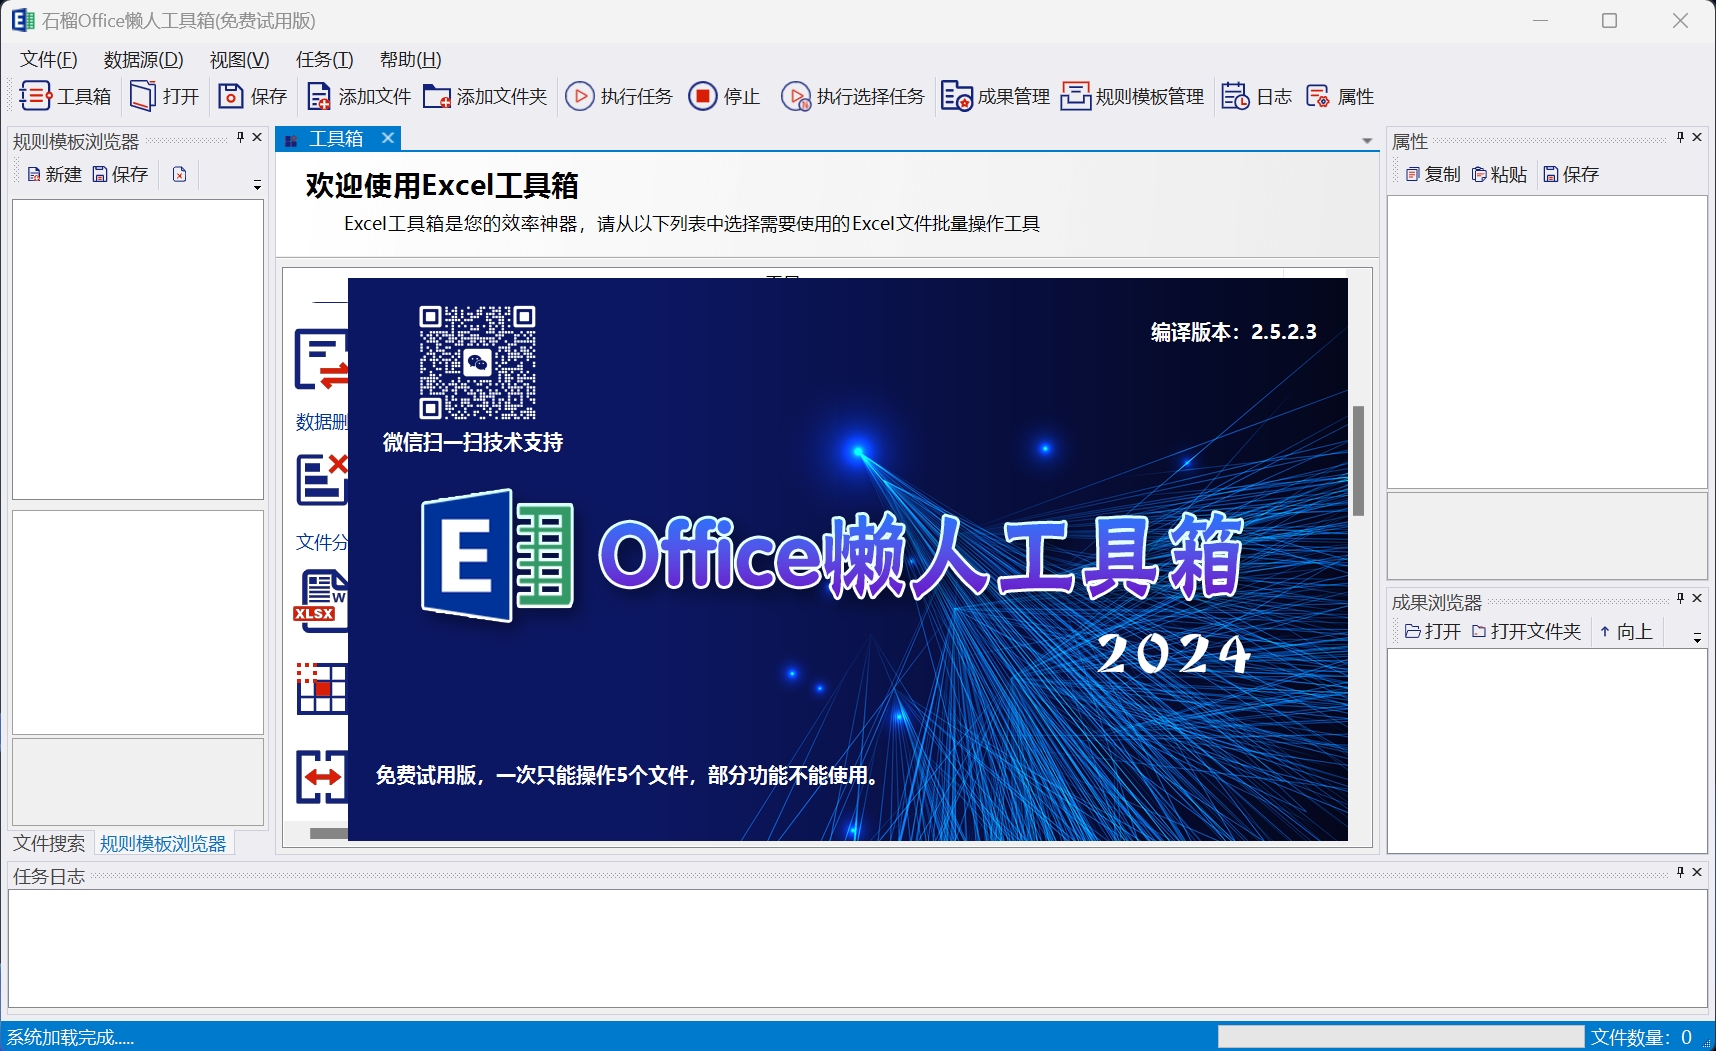Screen dimensions: 1716x1051
Task: Minimize the application window
Action: pos(1540,21)
